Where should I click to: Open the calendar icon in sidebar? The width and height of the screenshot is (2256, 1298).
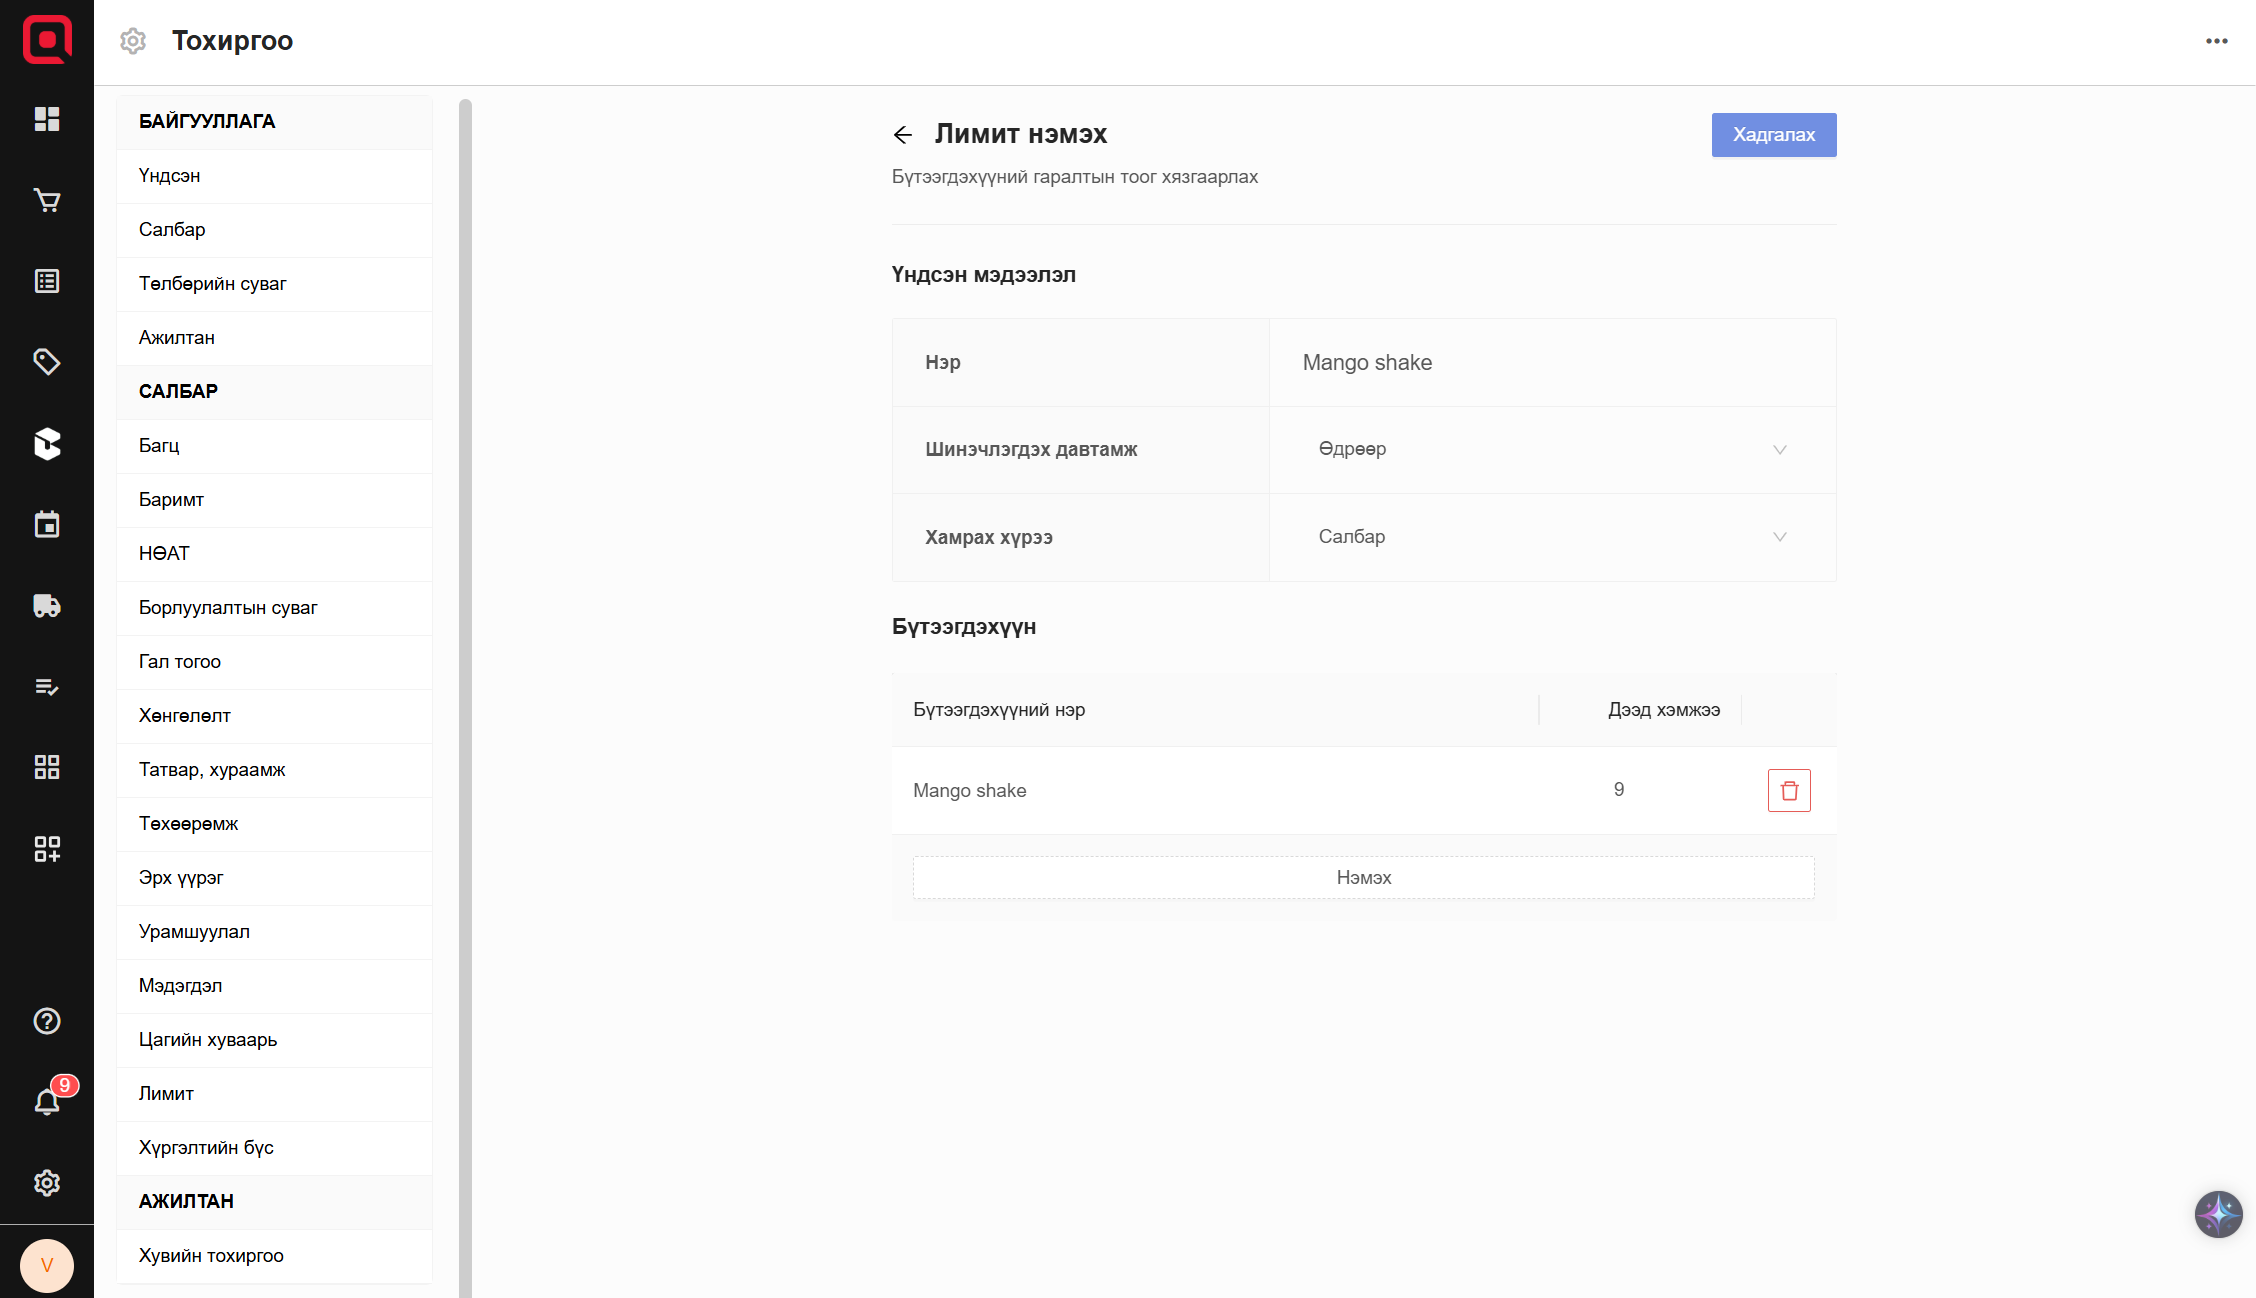47,524
